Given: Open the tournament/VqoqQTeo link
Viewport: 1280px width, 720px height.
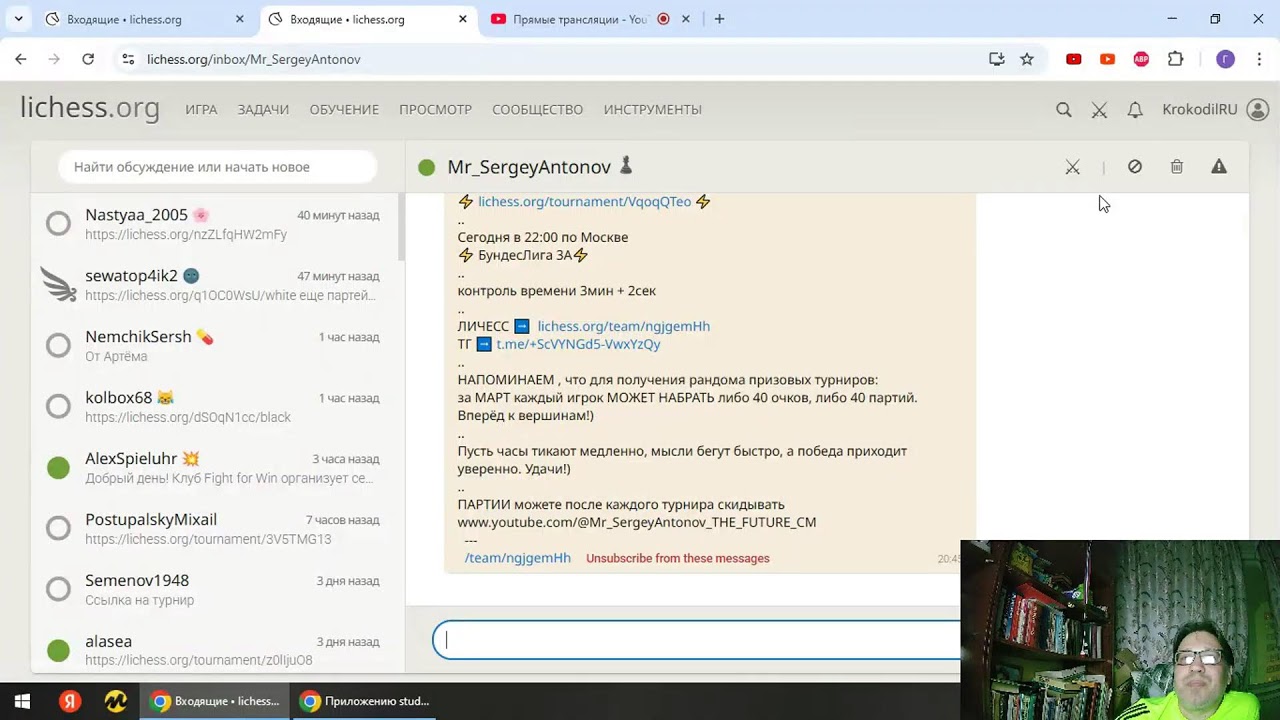Looking at the screenshot, I should click(584, 202).
